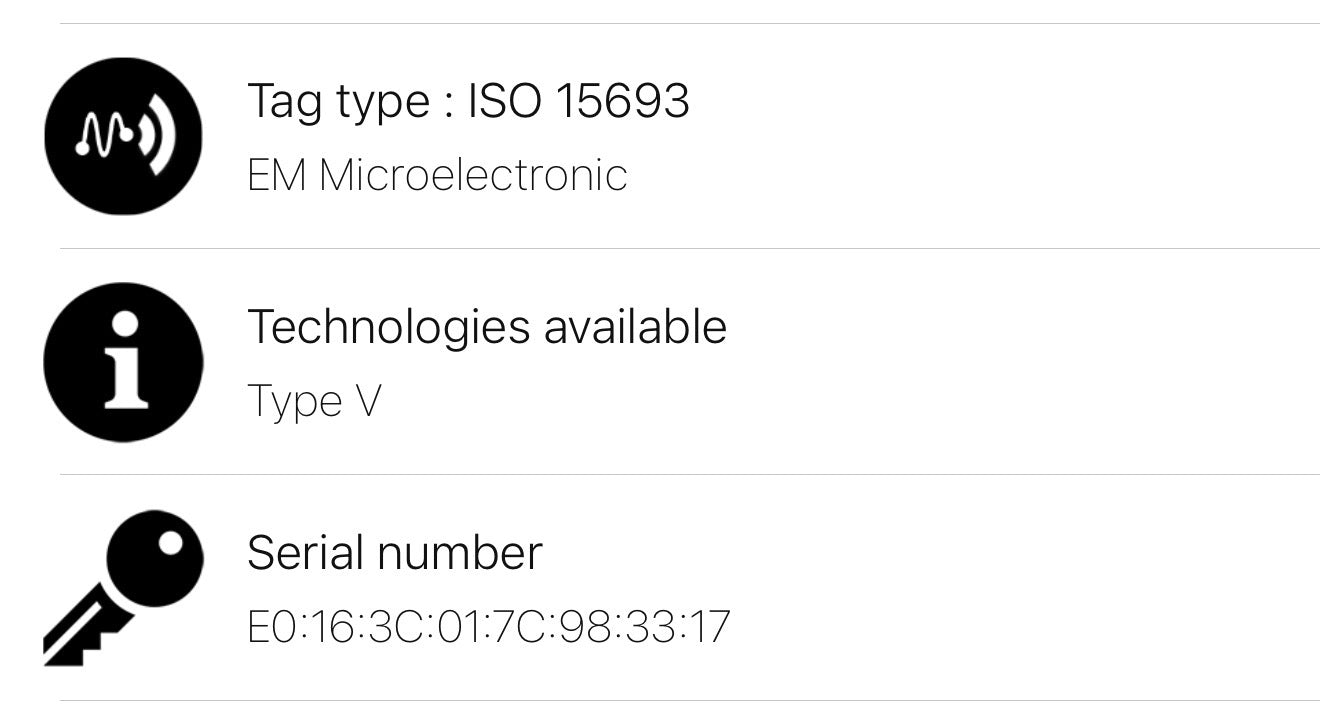Image resolution: width=1320 pixels, height=707 pixels.
Task: Select the 'Serial number' heading
Action: pos(394,552)
